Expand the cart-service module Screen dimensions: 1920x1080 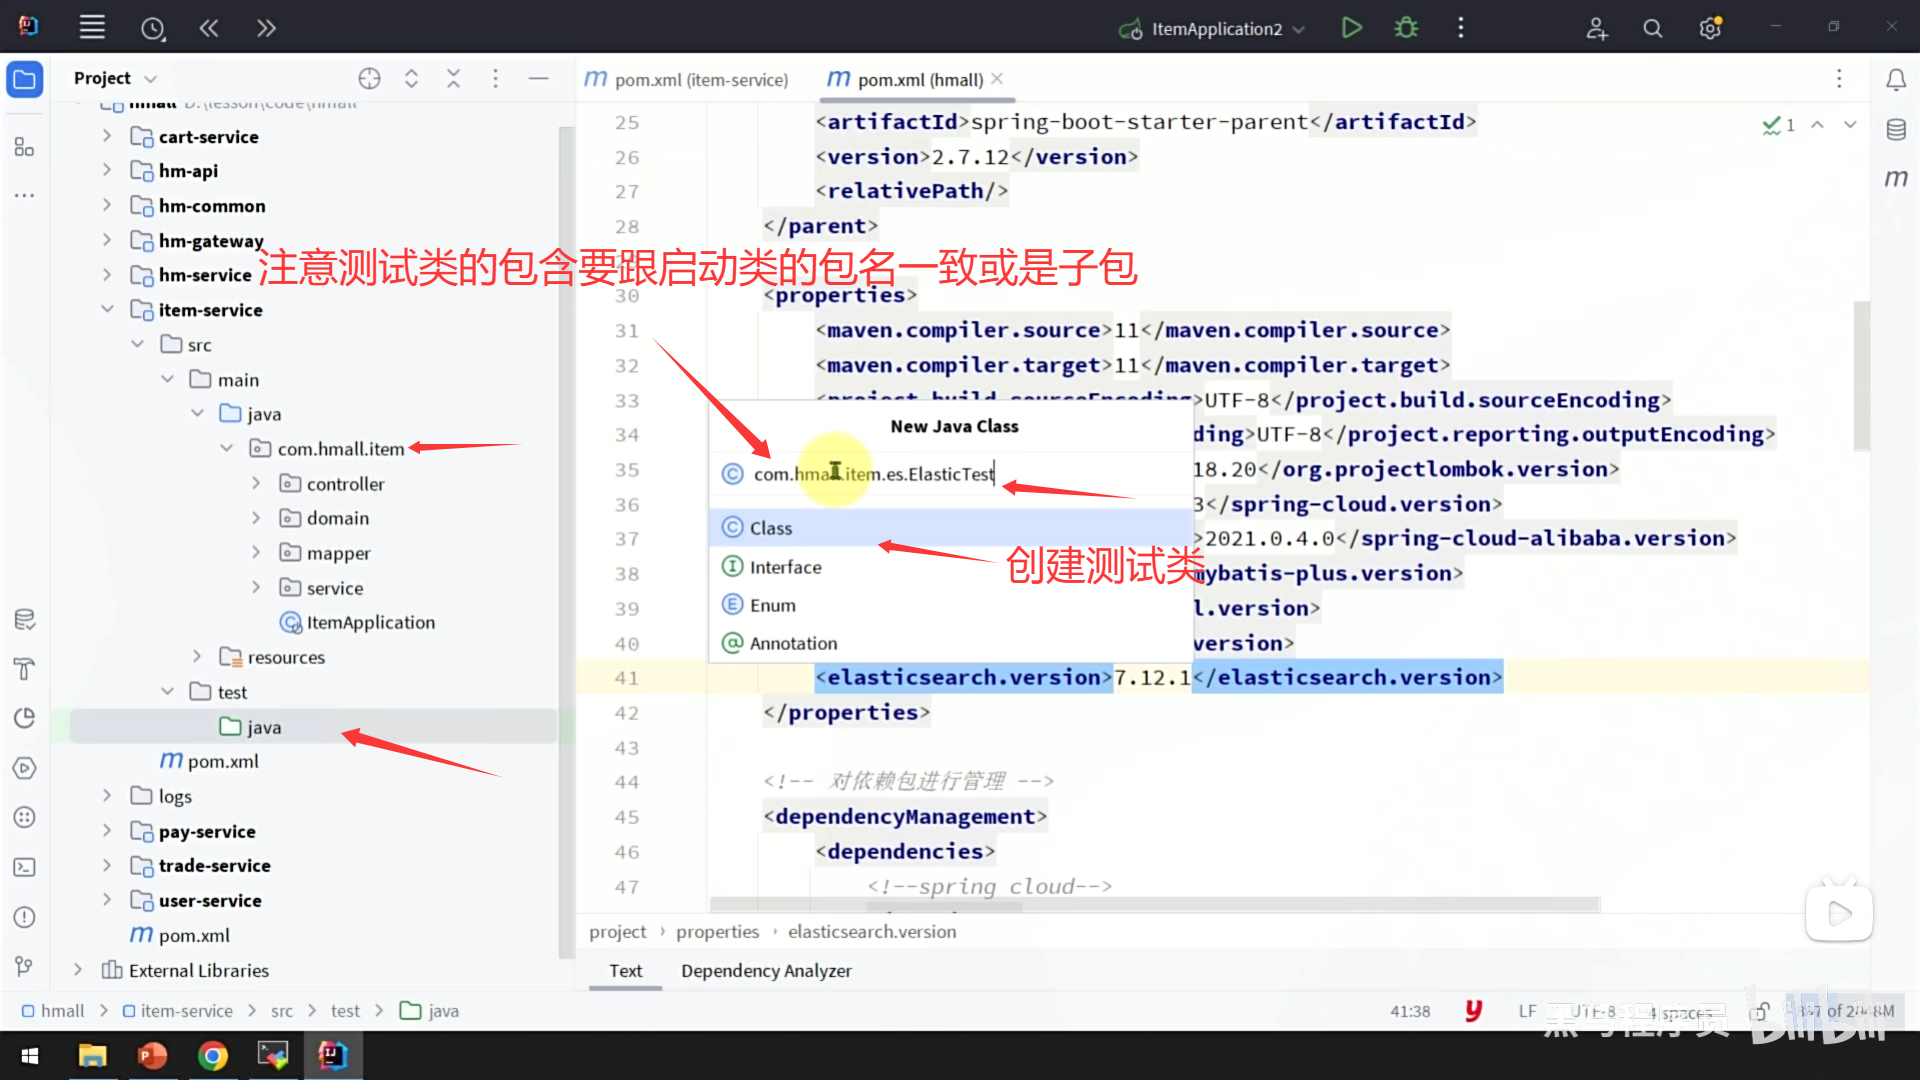coord(107,136)
